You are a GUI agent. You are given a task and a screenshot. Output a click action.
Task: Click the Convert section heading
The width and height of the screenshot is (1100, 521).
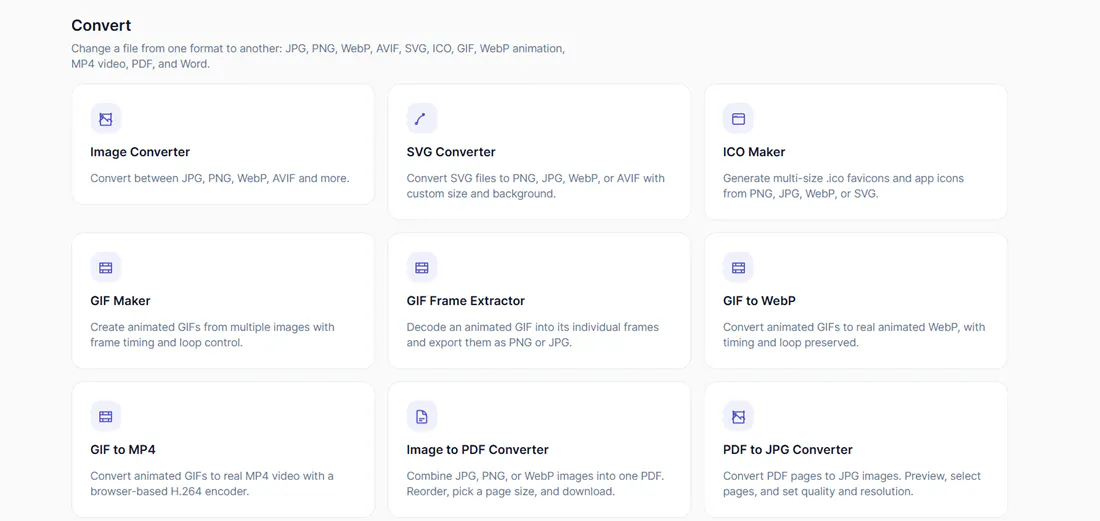pos(101,25)
